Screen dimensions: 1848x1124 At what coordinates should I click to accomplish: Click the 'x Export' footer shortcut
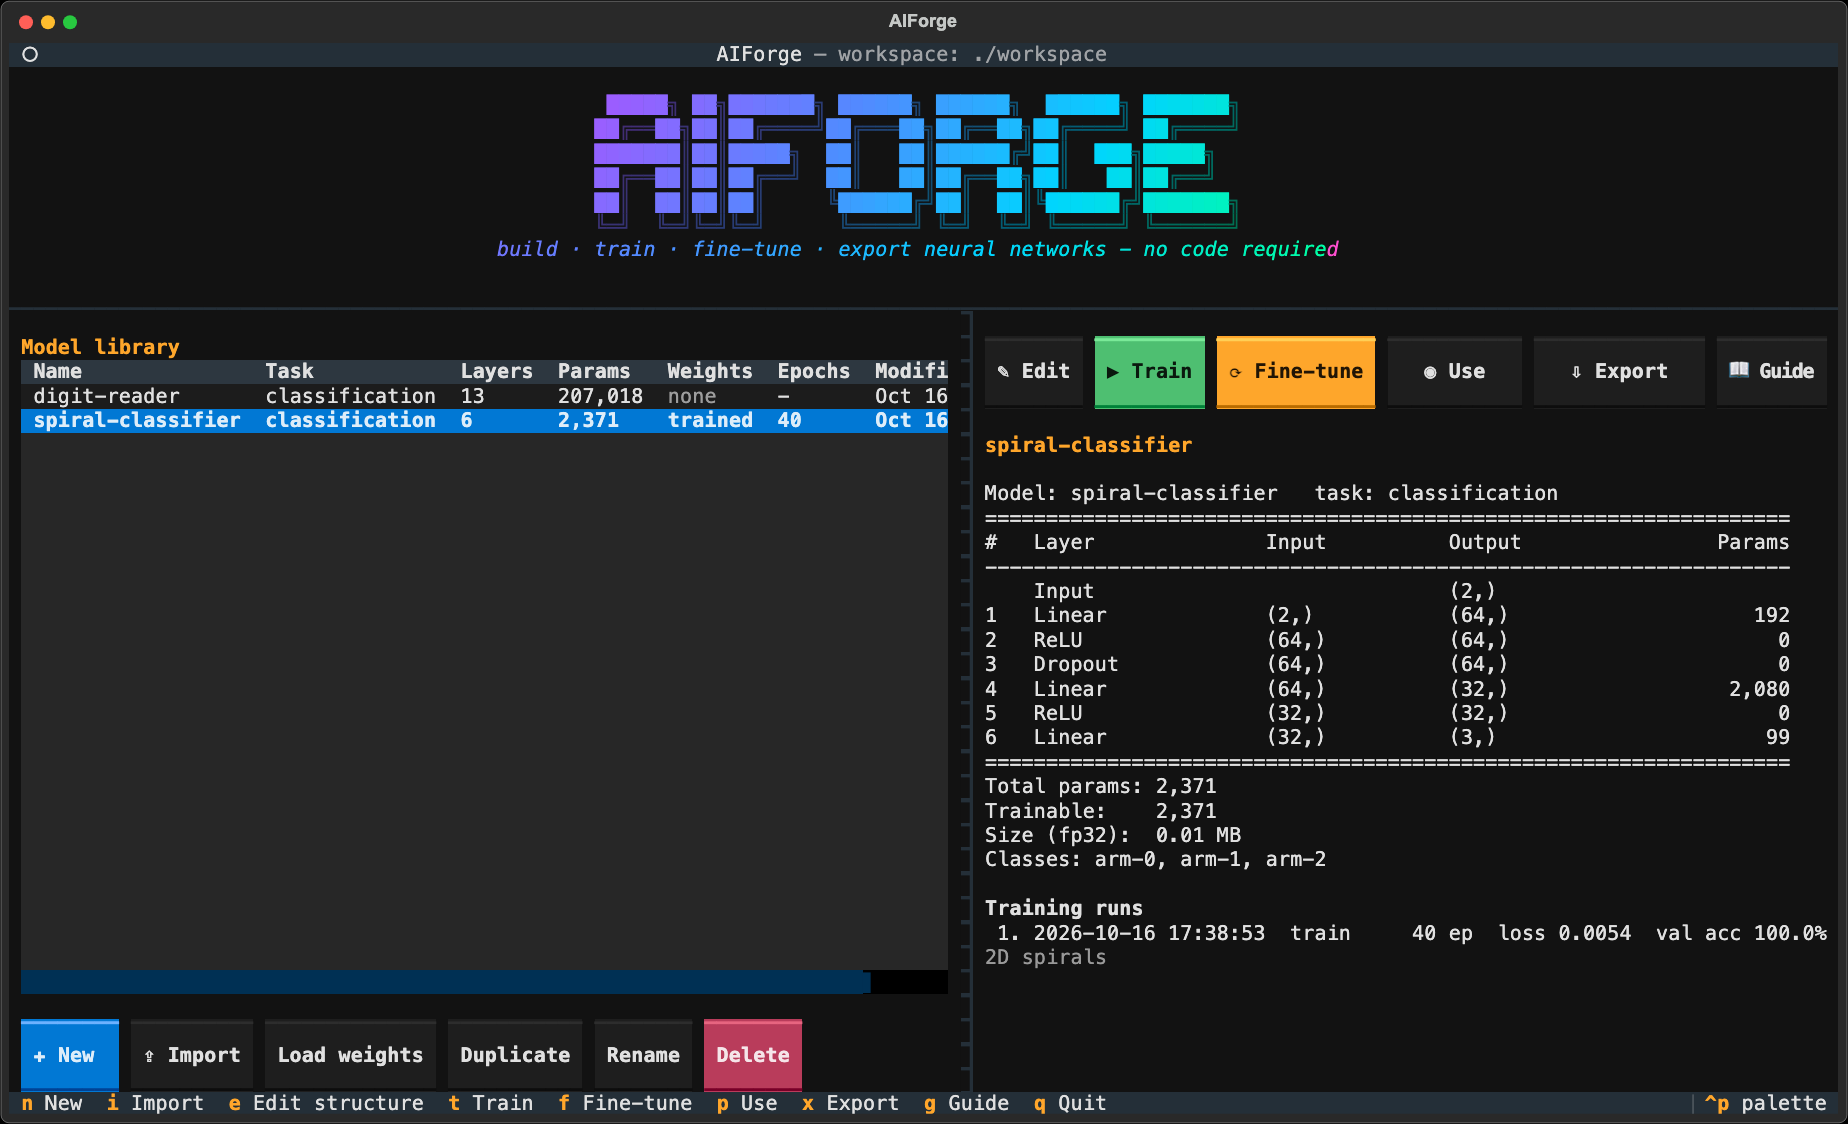click(850, 1103)
